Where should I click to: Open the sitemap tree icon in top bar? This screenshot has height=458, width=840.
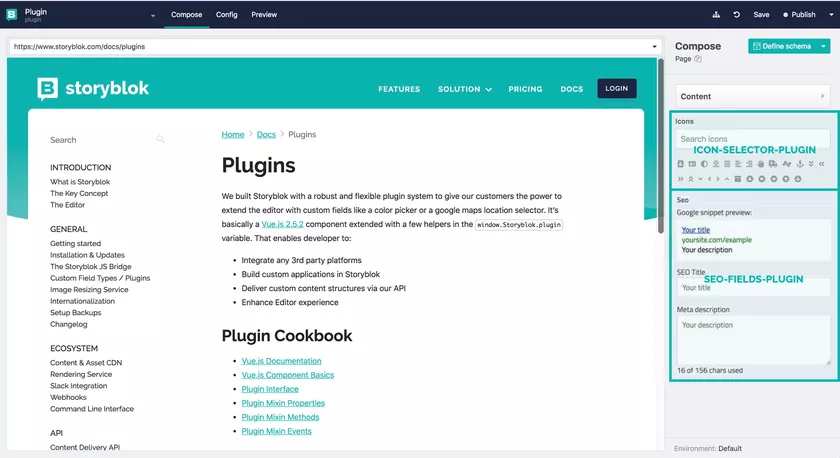pyautogui.click(x=716, y=14)
